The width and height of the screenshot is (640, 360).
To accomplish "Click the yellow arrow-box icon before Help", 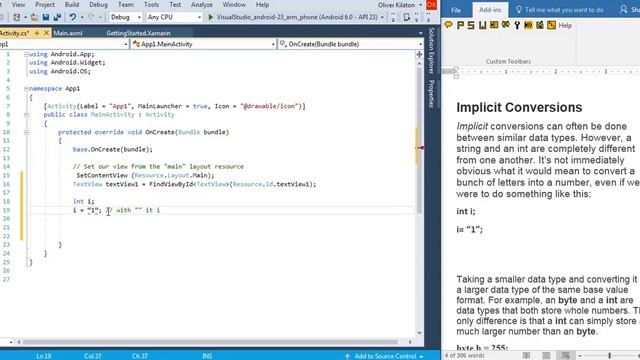I will [x=551, y=25].
